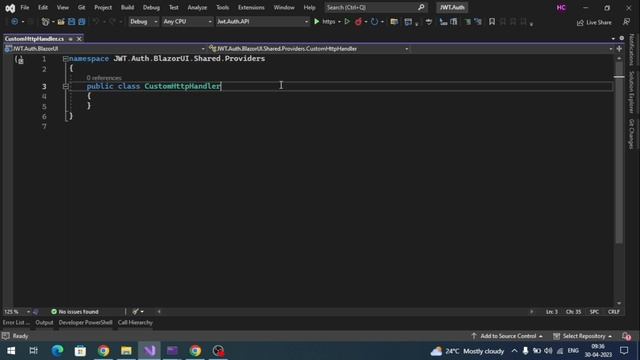Open the CustomHttpHandler type navigation dropdown
This screenshot has width=640, height=360.
point(309,49)
